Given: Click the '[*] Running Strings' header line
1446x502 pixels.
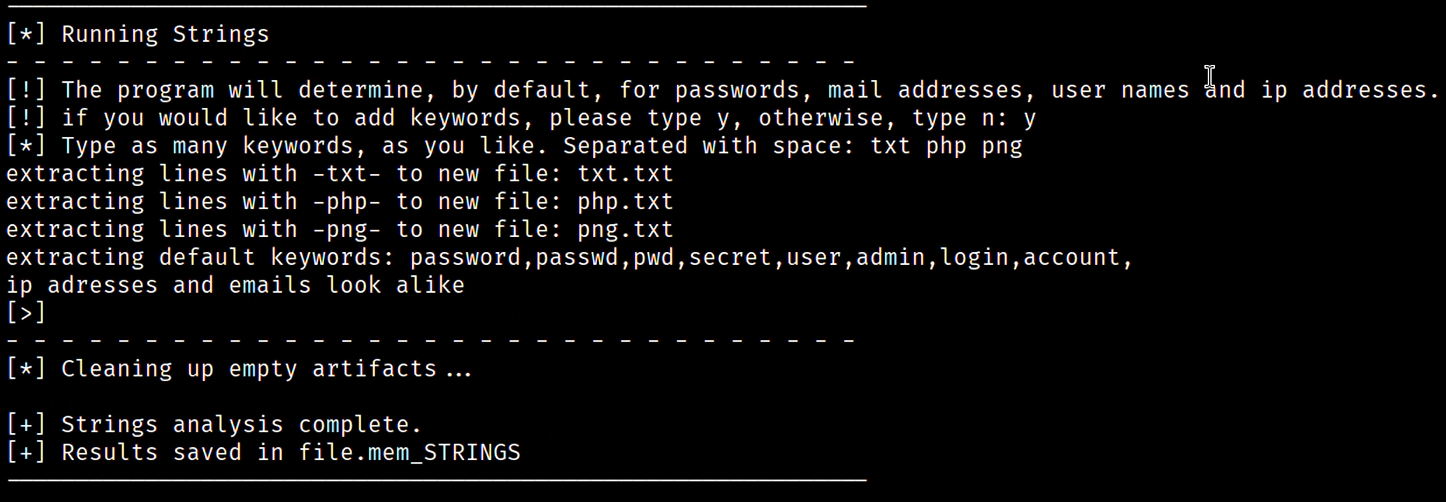Looking at the screenshot, I should click(138, 34).
